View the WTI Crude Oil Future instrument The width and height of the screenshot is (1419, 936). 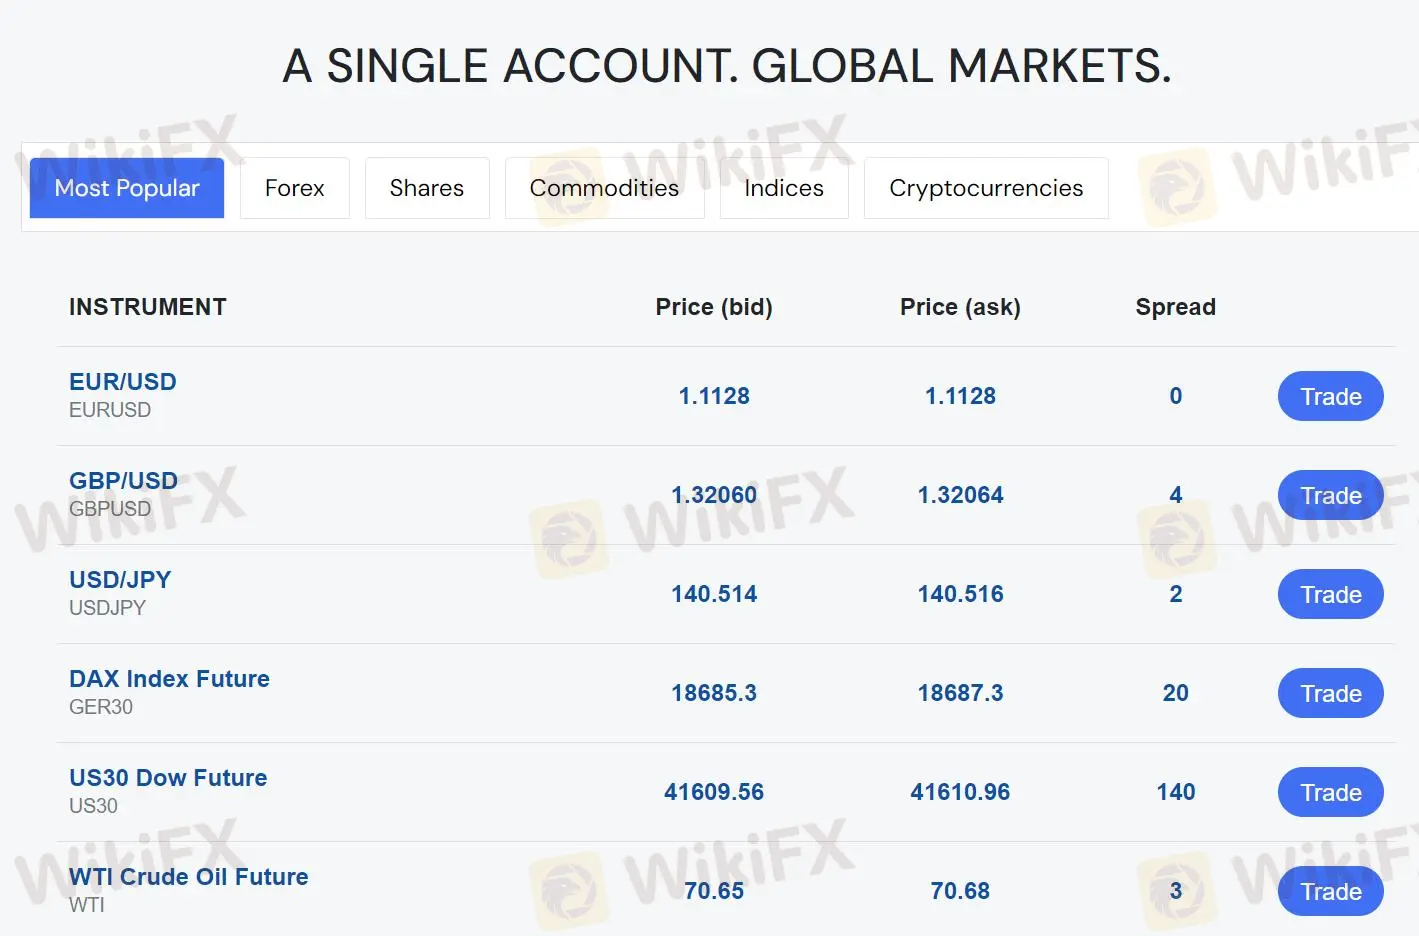[x=189, y=877]
